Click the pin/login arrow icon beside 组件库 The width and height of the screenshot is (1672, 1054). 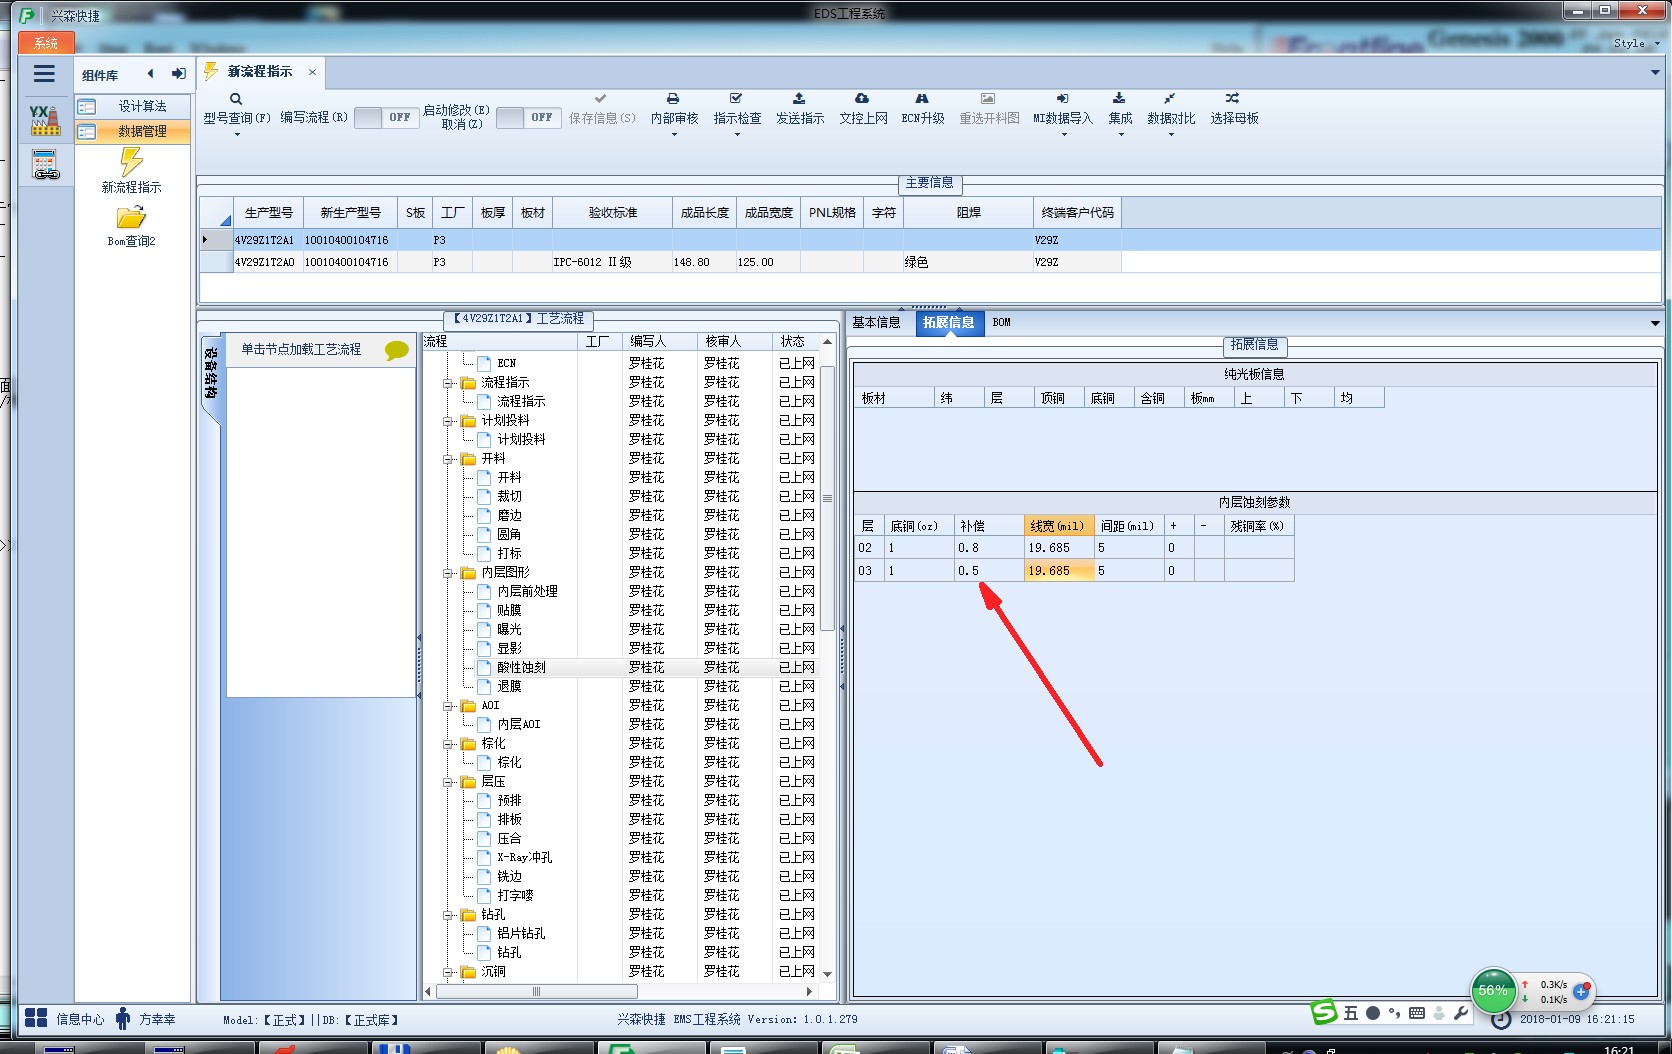click(178, 73)
